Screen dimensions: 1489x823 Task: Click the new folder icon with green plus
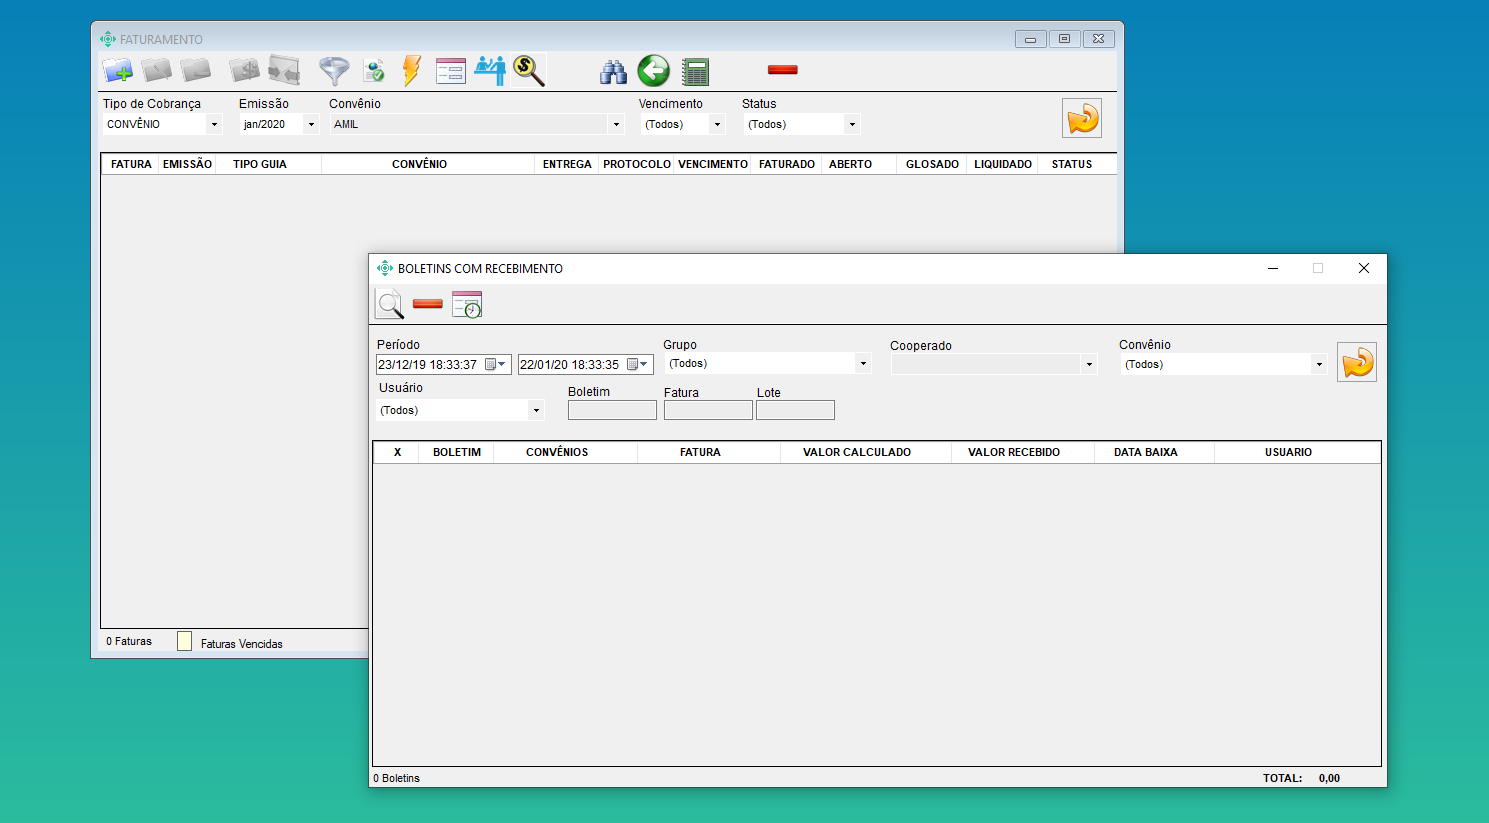coord(117,71)
